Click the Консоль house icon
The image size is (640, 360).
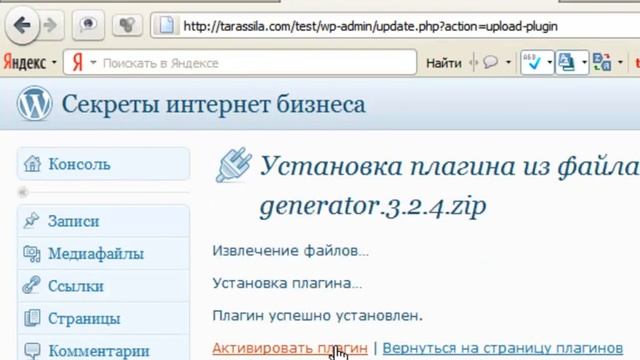pyautogui.click(x=32, y=164)
